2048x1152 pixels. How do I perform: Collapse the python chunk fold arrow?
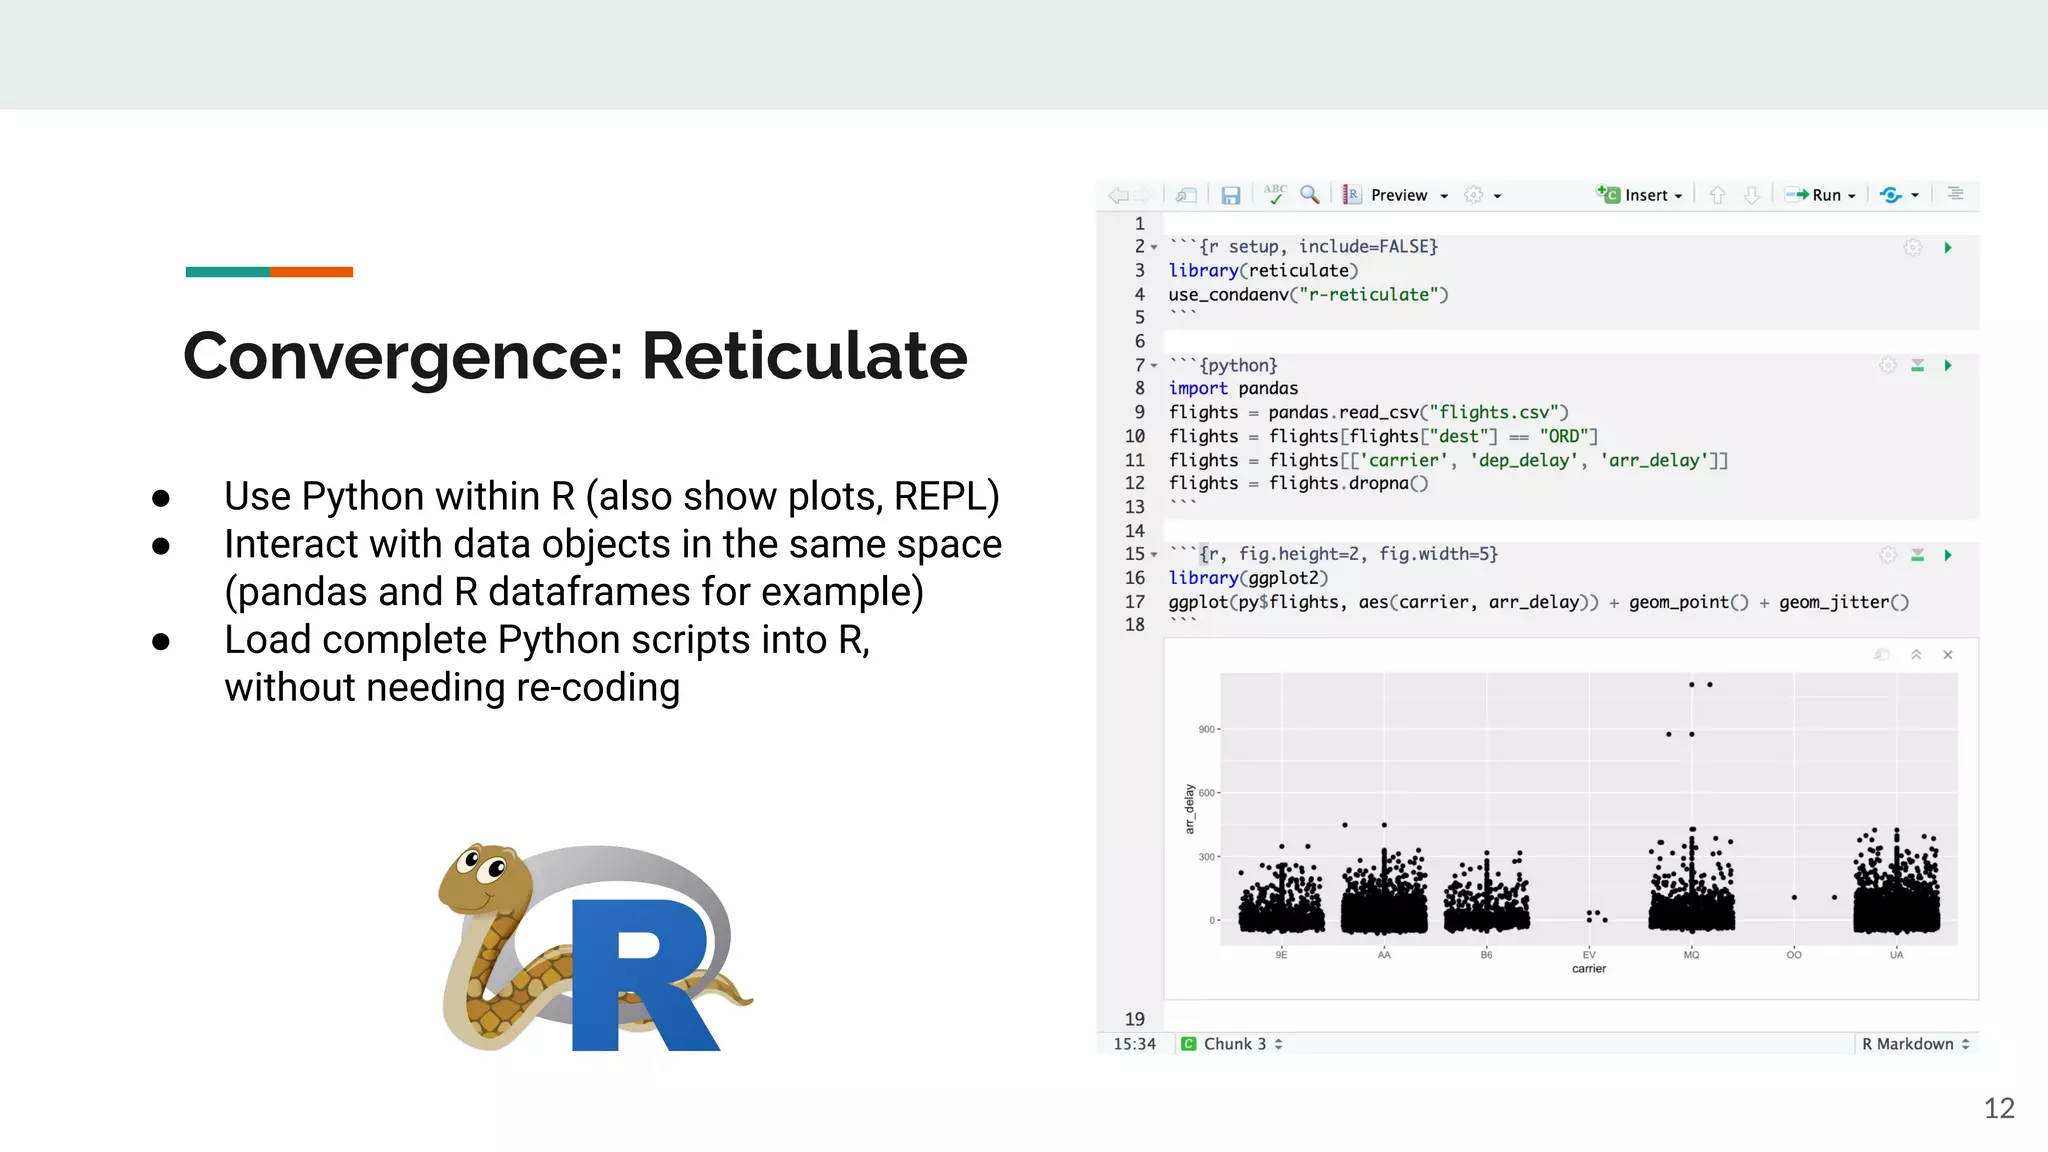tap(1154, 366)
